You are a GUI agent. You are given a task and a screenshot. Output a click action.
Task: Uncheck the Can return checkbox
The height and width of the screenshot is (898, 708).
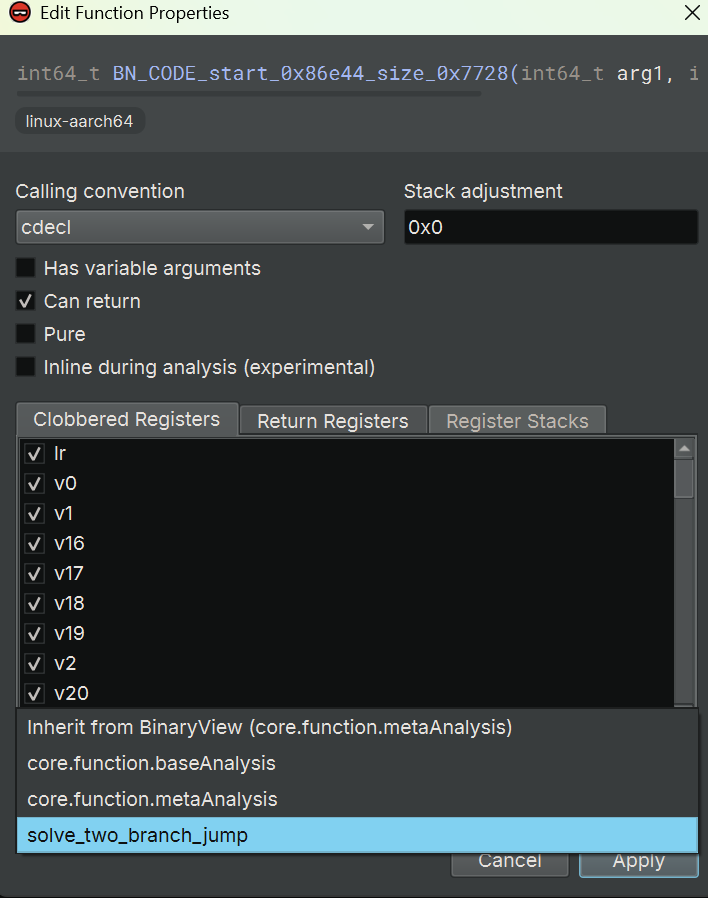click(26, 301)
